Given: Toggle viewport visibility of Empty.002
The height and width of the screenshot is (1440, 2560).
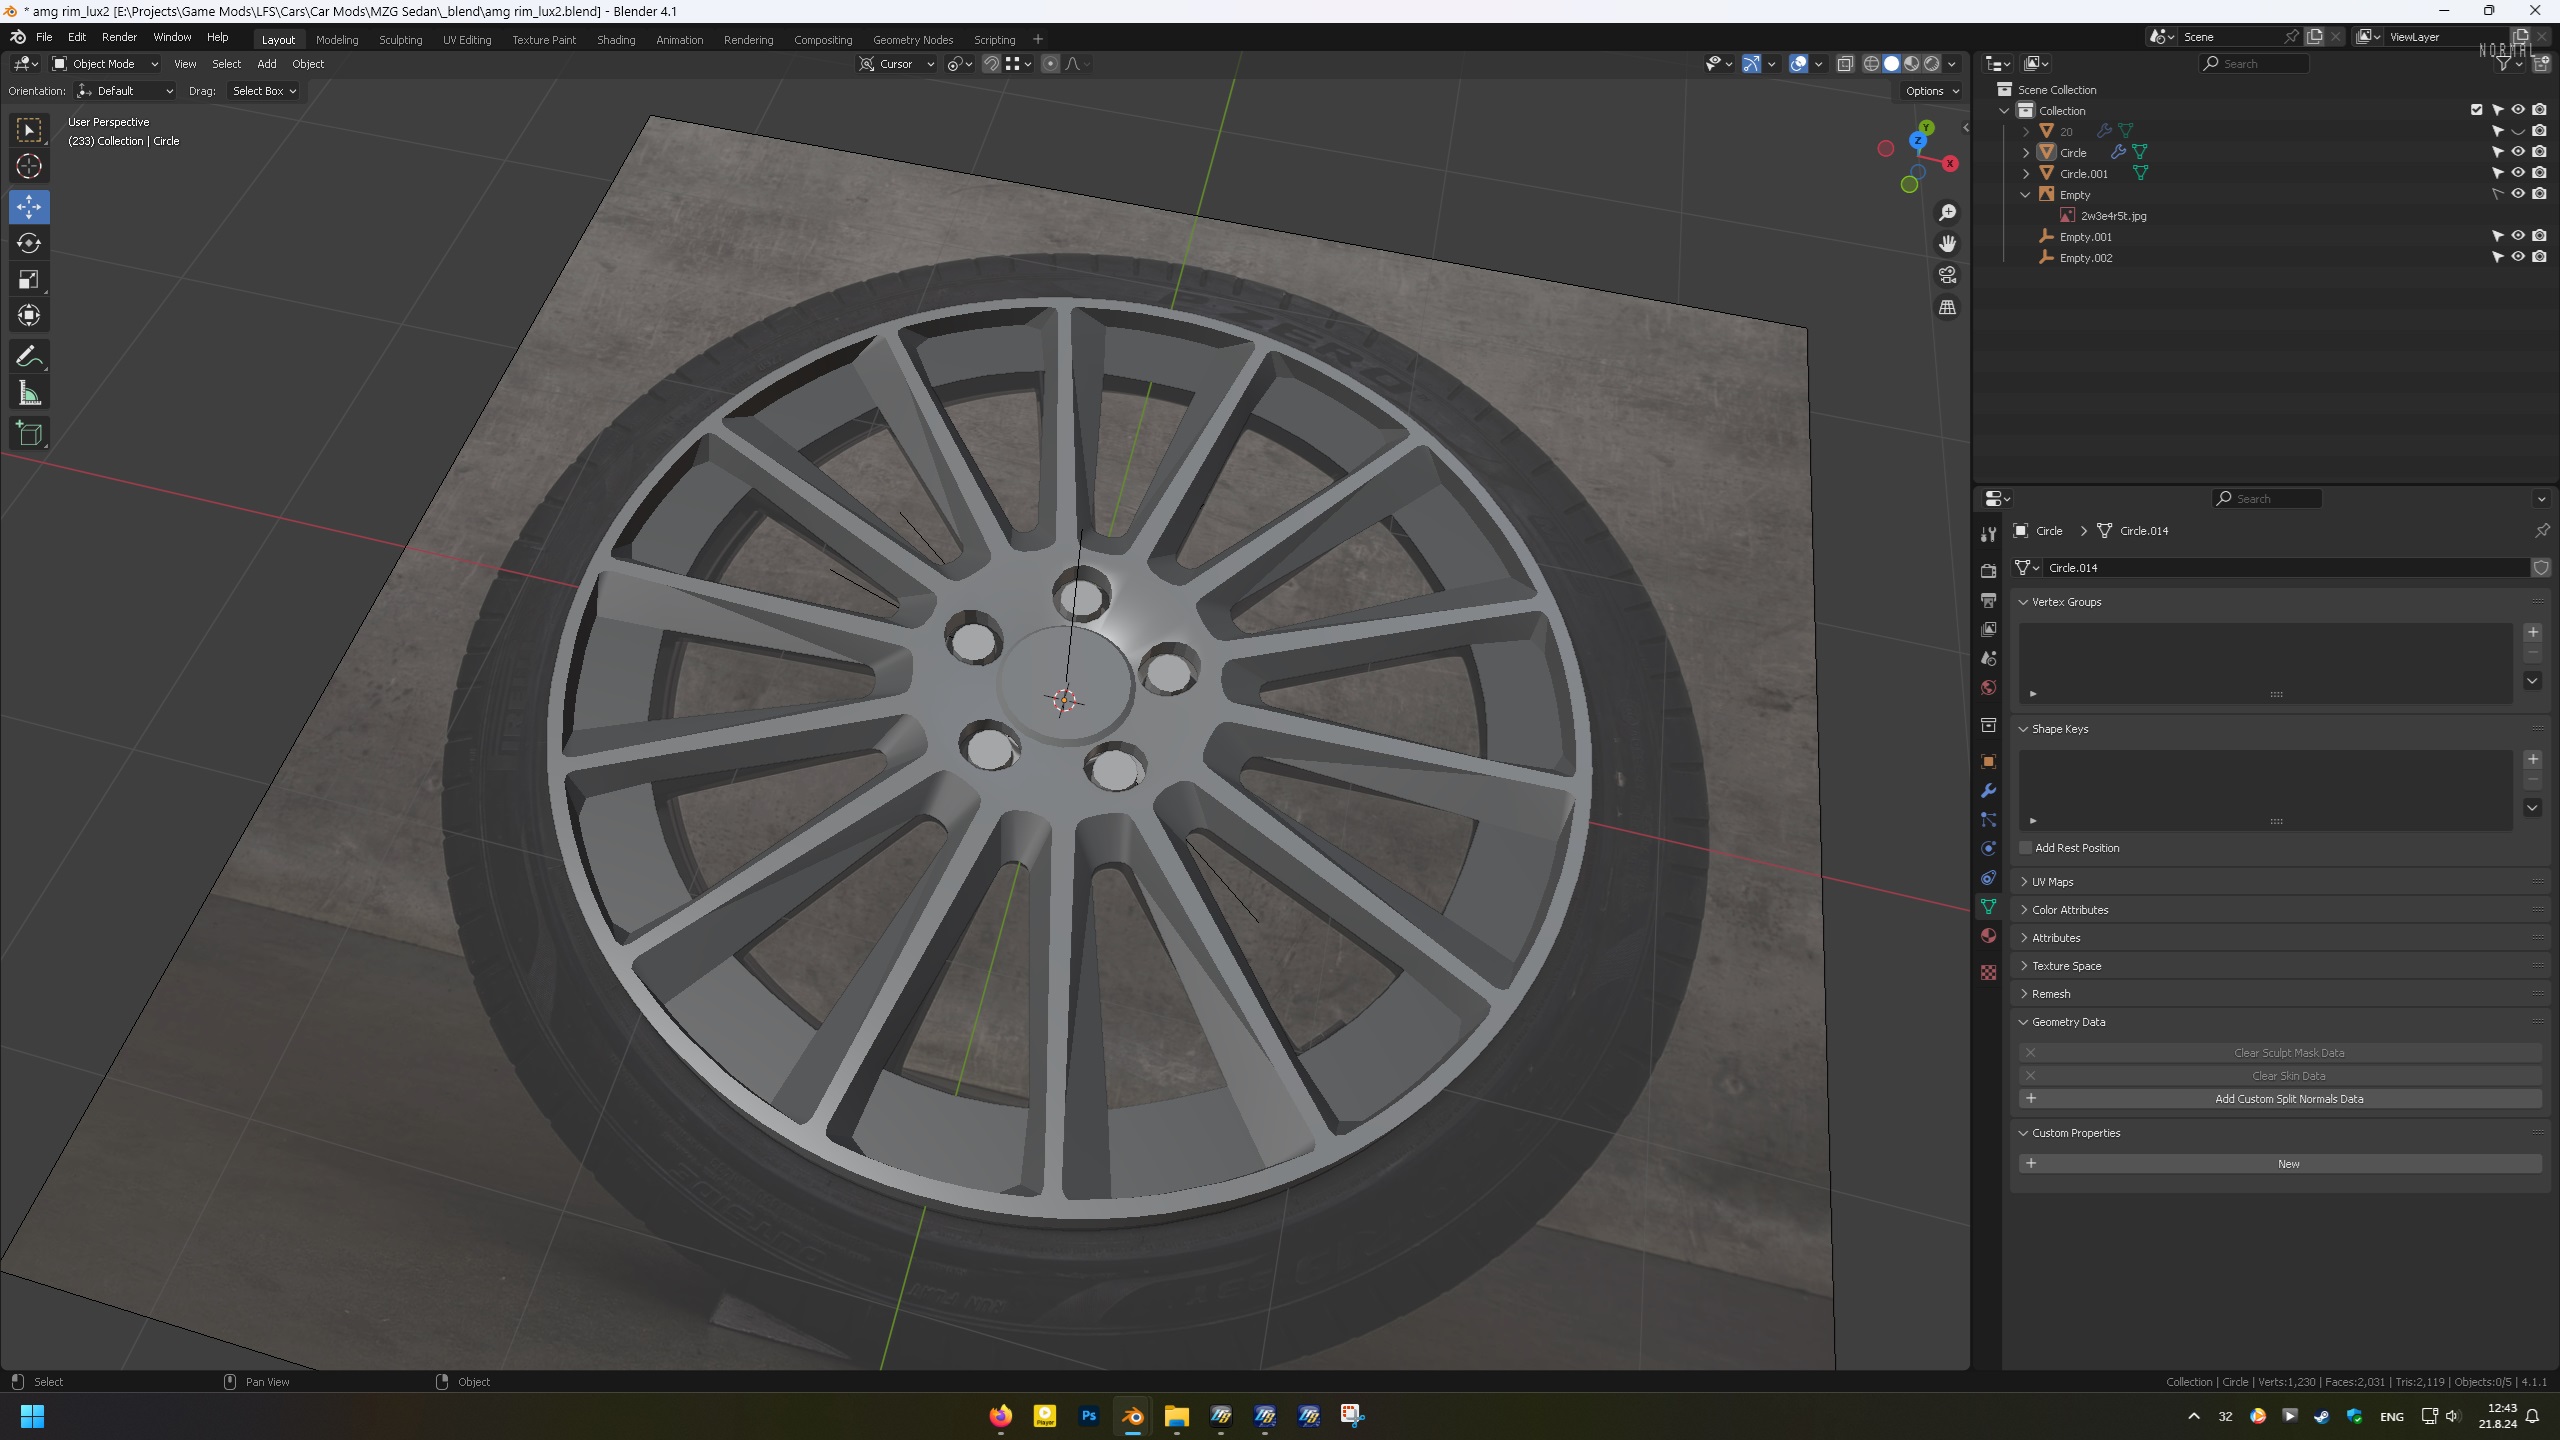Looking at the screenshot, I should [x=2518, y=257].
